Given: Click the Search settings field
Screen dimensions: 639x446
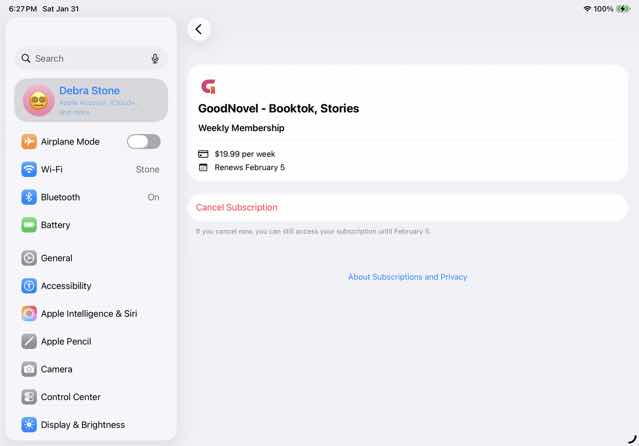Looking at the screenshot, I should click(85, 59).
